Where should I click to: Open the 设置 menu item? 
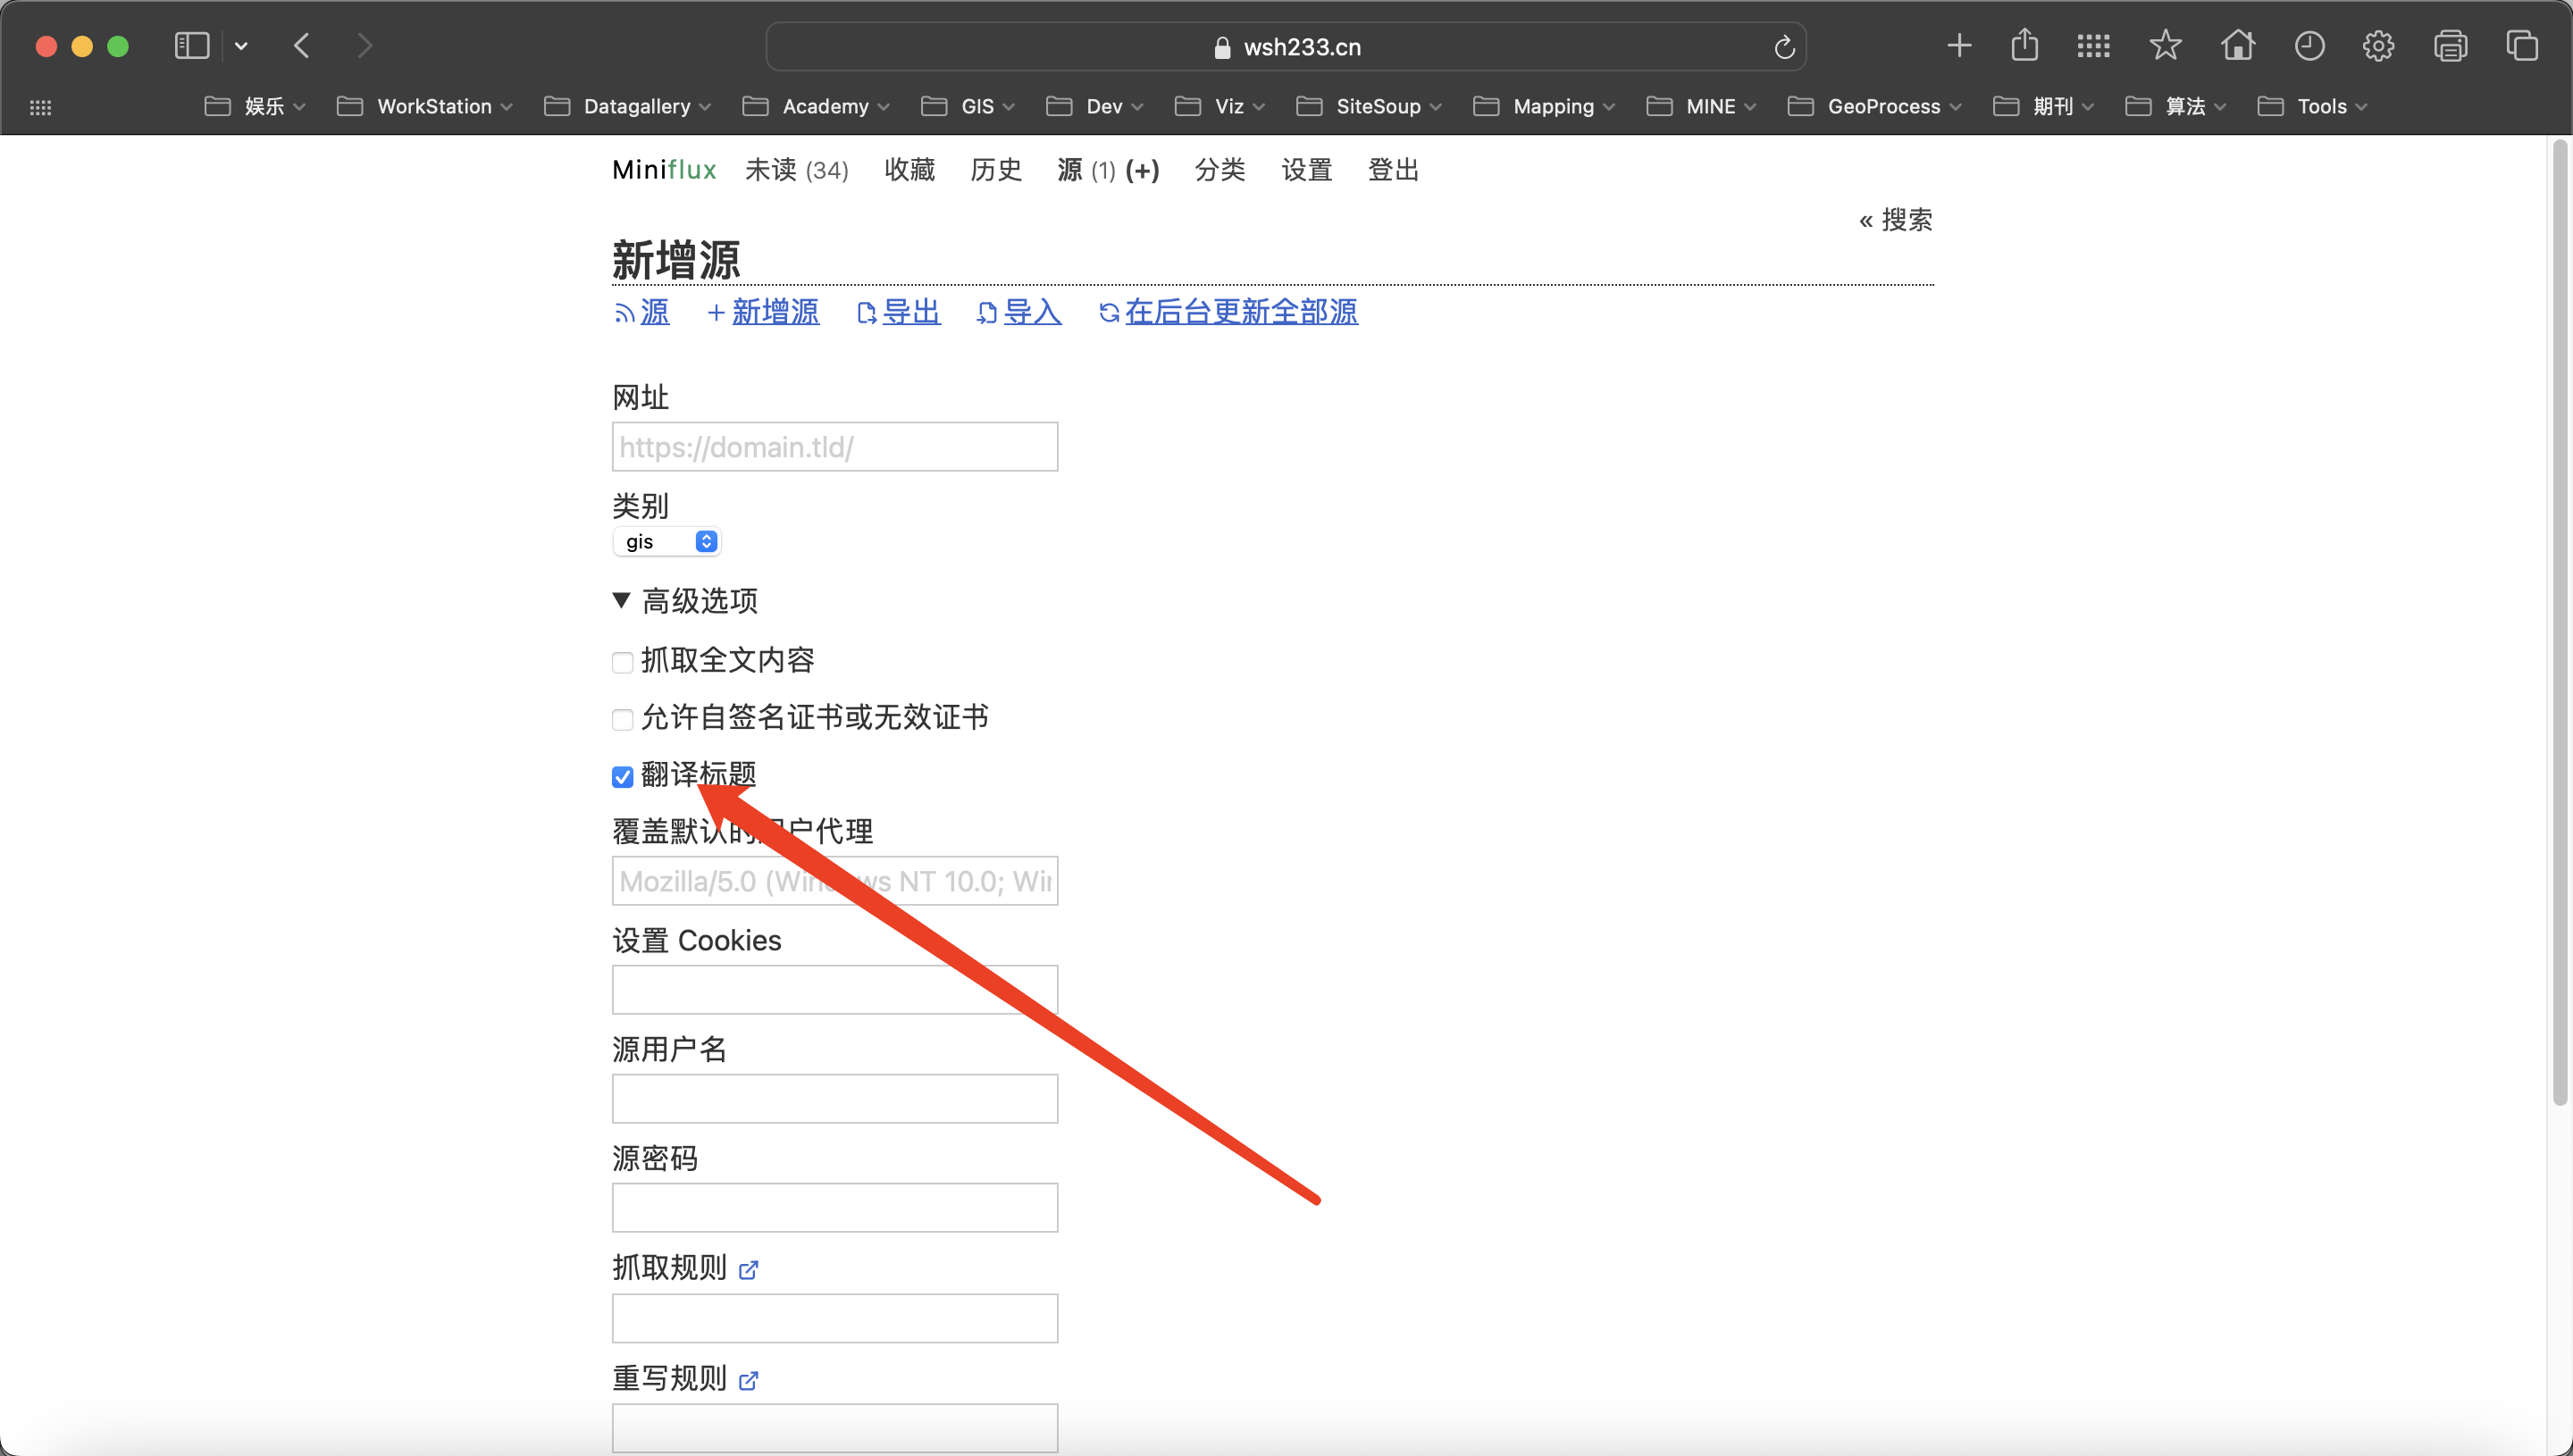tap(1306, 170)
